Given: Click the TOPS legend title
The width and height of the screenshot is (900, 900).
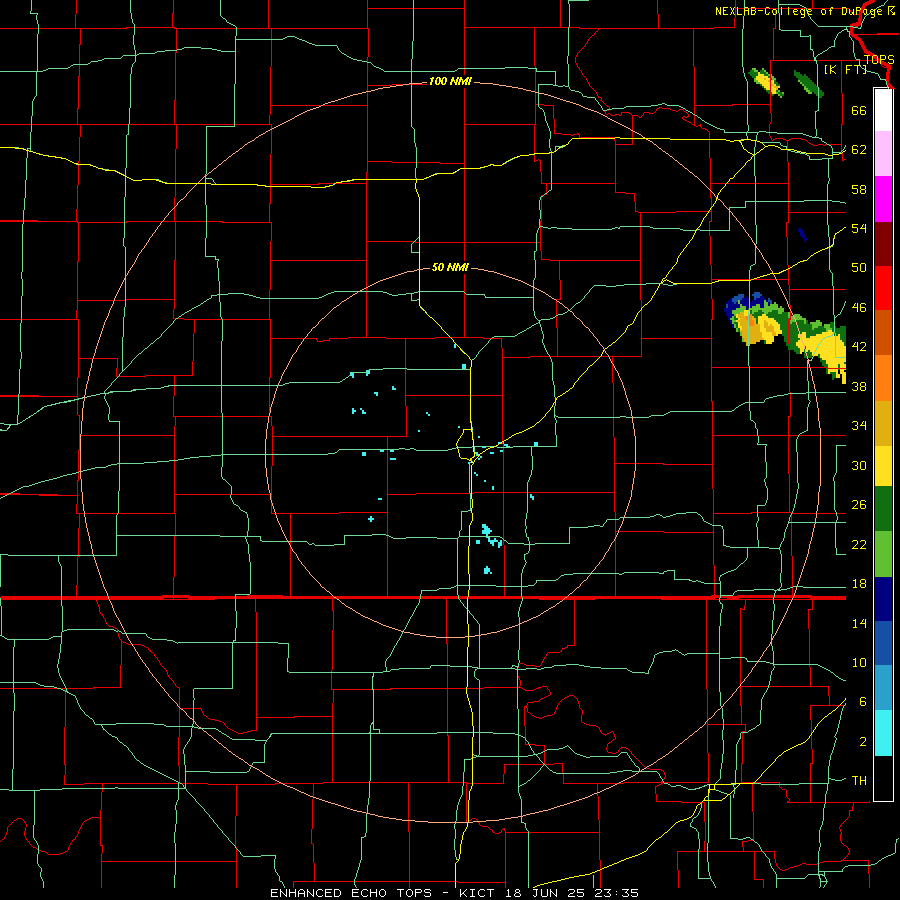Looking at the screenshot, I should [x=879, y=60].
